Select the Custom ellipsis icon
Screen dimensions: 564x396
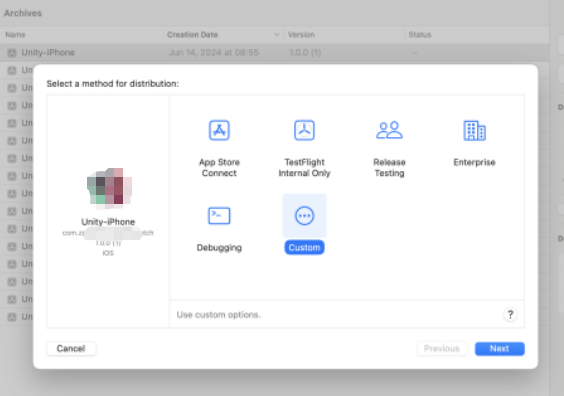[304, 216]
